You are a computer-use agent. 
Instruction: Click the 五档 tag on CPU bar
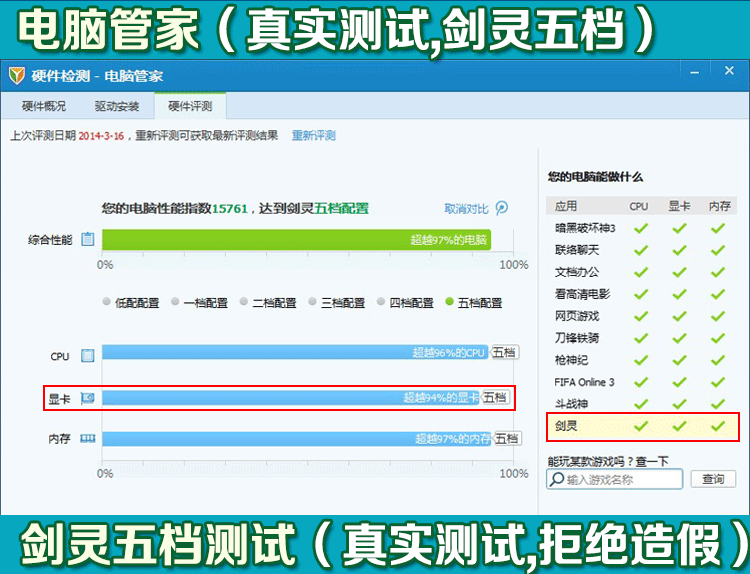(504, 353)
